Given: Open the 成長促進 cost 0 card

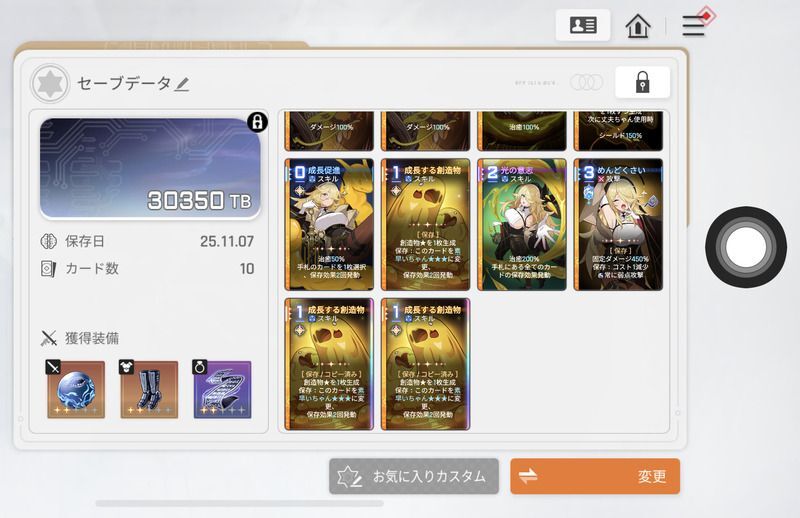Looking at the screenshot, I should pos(329,225).
